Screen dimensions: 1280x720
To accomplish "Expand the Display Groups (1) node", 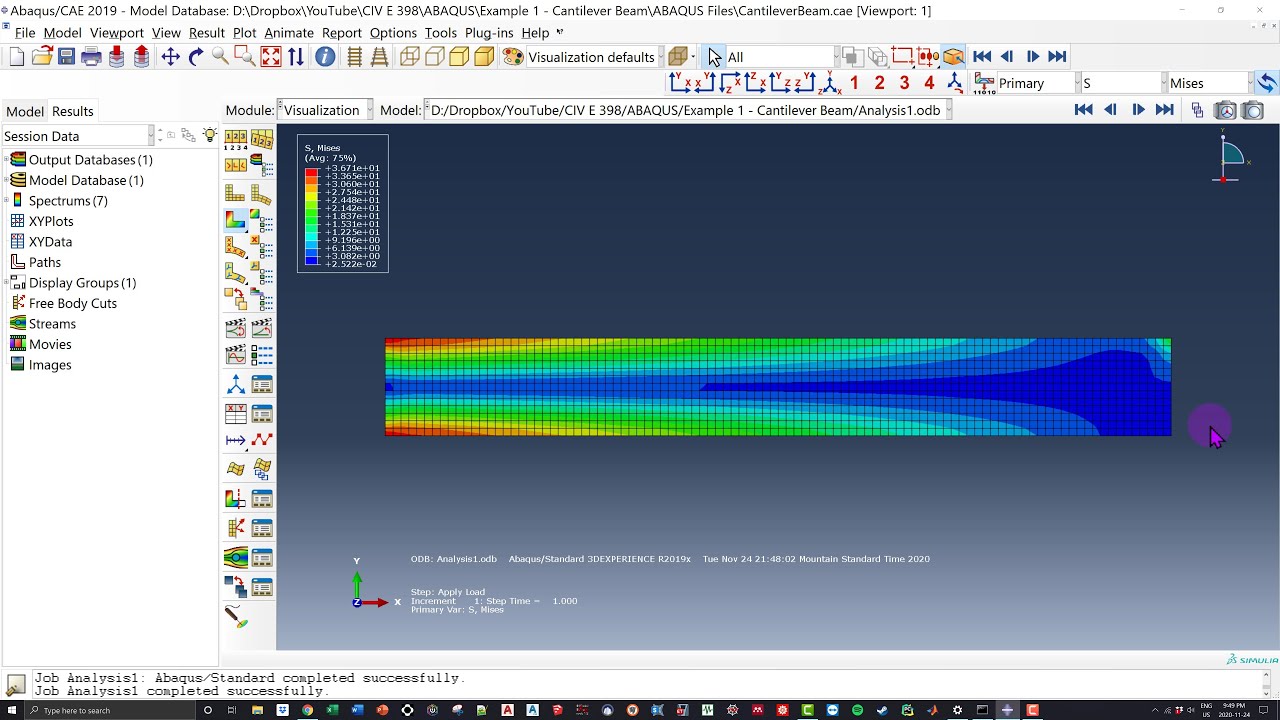I will (7, 282).
